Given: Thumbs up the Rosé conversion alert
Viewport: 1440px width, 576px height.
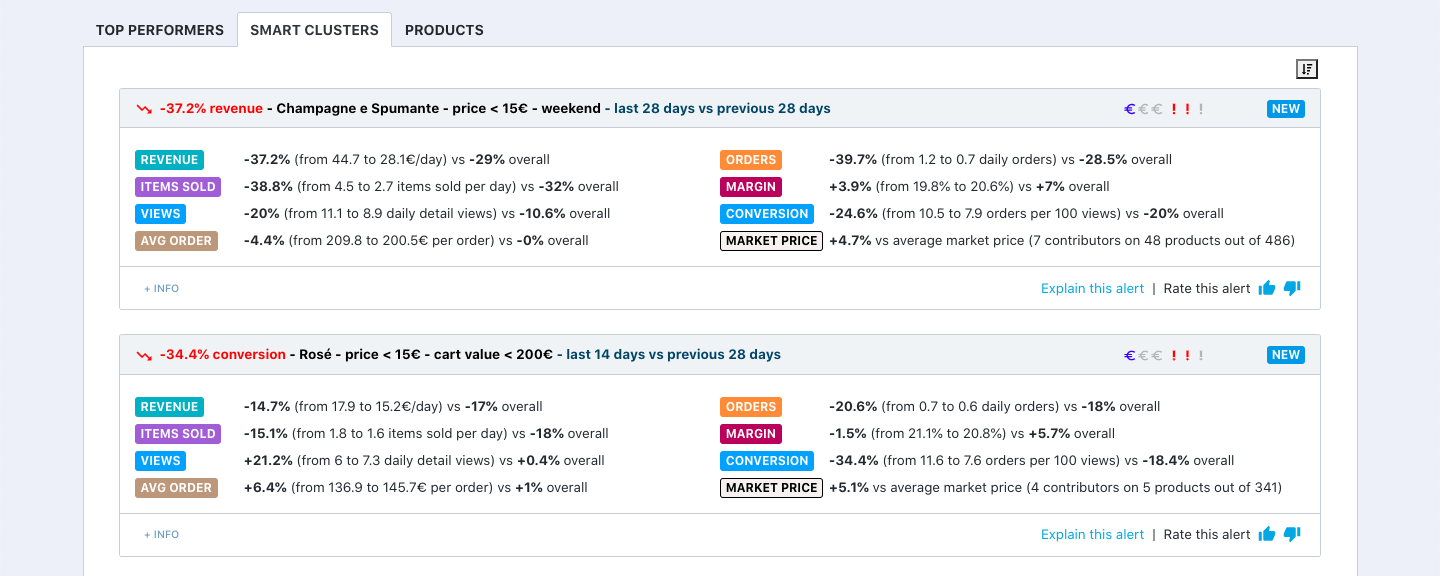Looking at the screenshot, I should click(x=1267, y=534).
